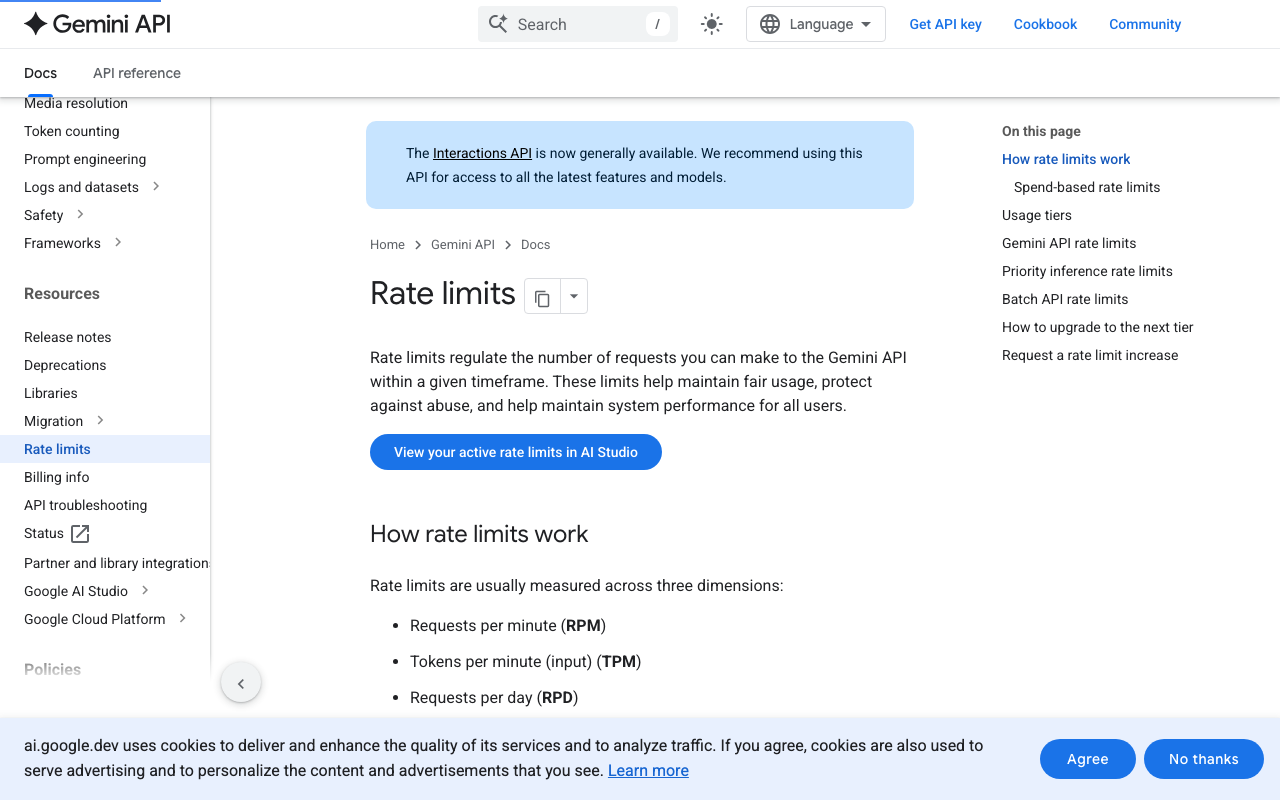Click the Docs breadcrumb
Image resolution: width=1280 pixels, height=800 pixels.
535,244
